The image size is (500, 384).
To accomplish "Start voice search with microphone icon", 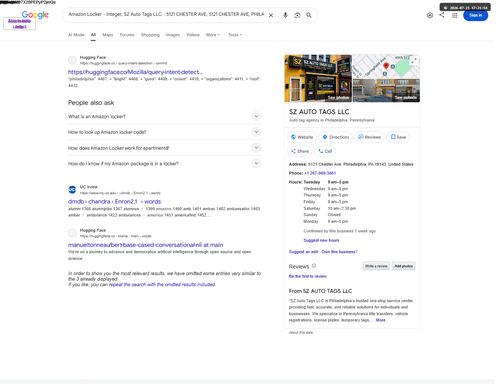I will click(x=285, y=15).
